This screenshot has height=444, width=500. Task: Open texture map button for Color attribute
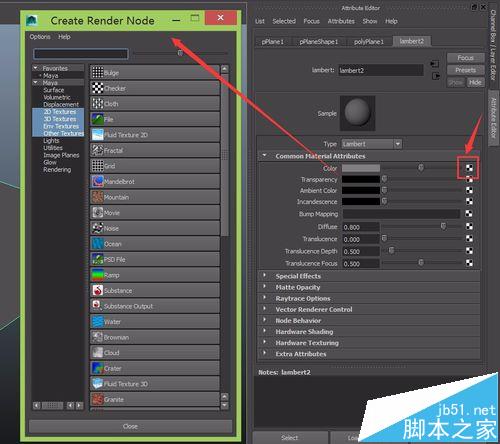tap(469, 168)
